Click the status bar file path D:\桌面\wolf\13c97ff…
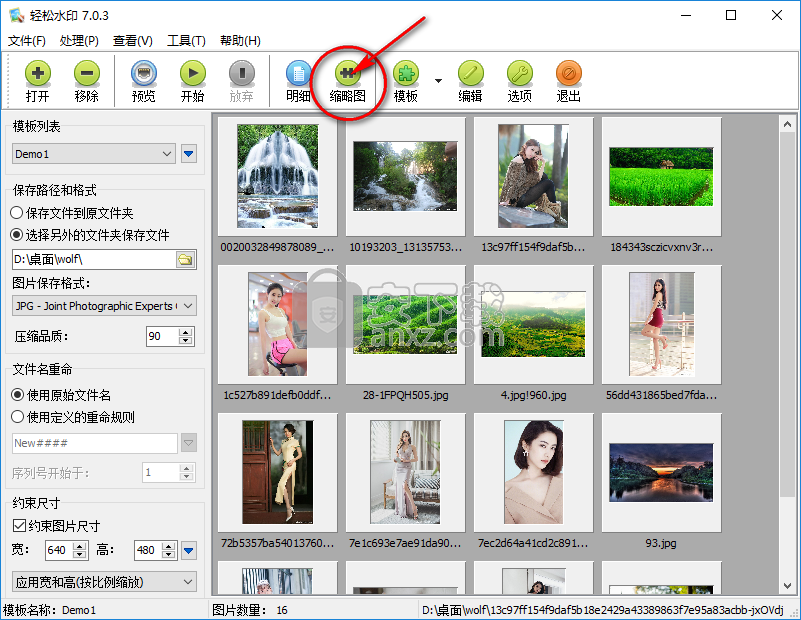This screenshot has height=620, width=801. 603,610
